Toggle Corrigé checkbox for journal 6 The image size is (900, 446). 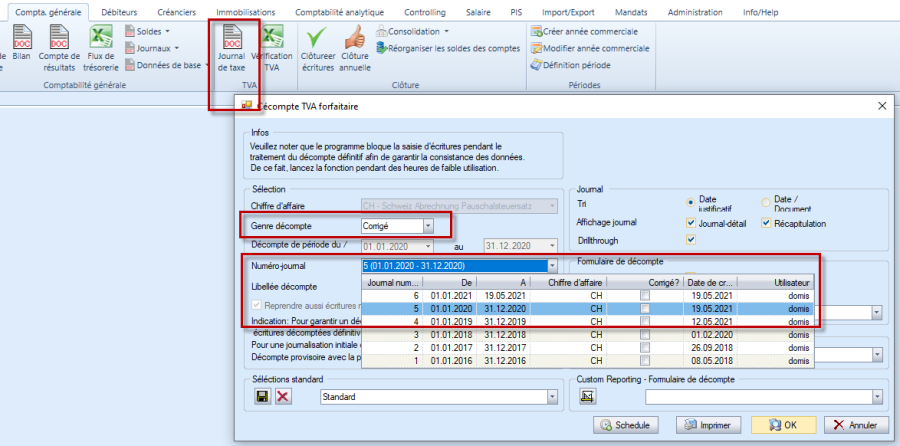point(645,296)
